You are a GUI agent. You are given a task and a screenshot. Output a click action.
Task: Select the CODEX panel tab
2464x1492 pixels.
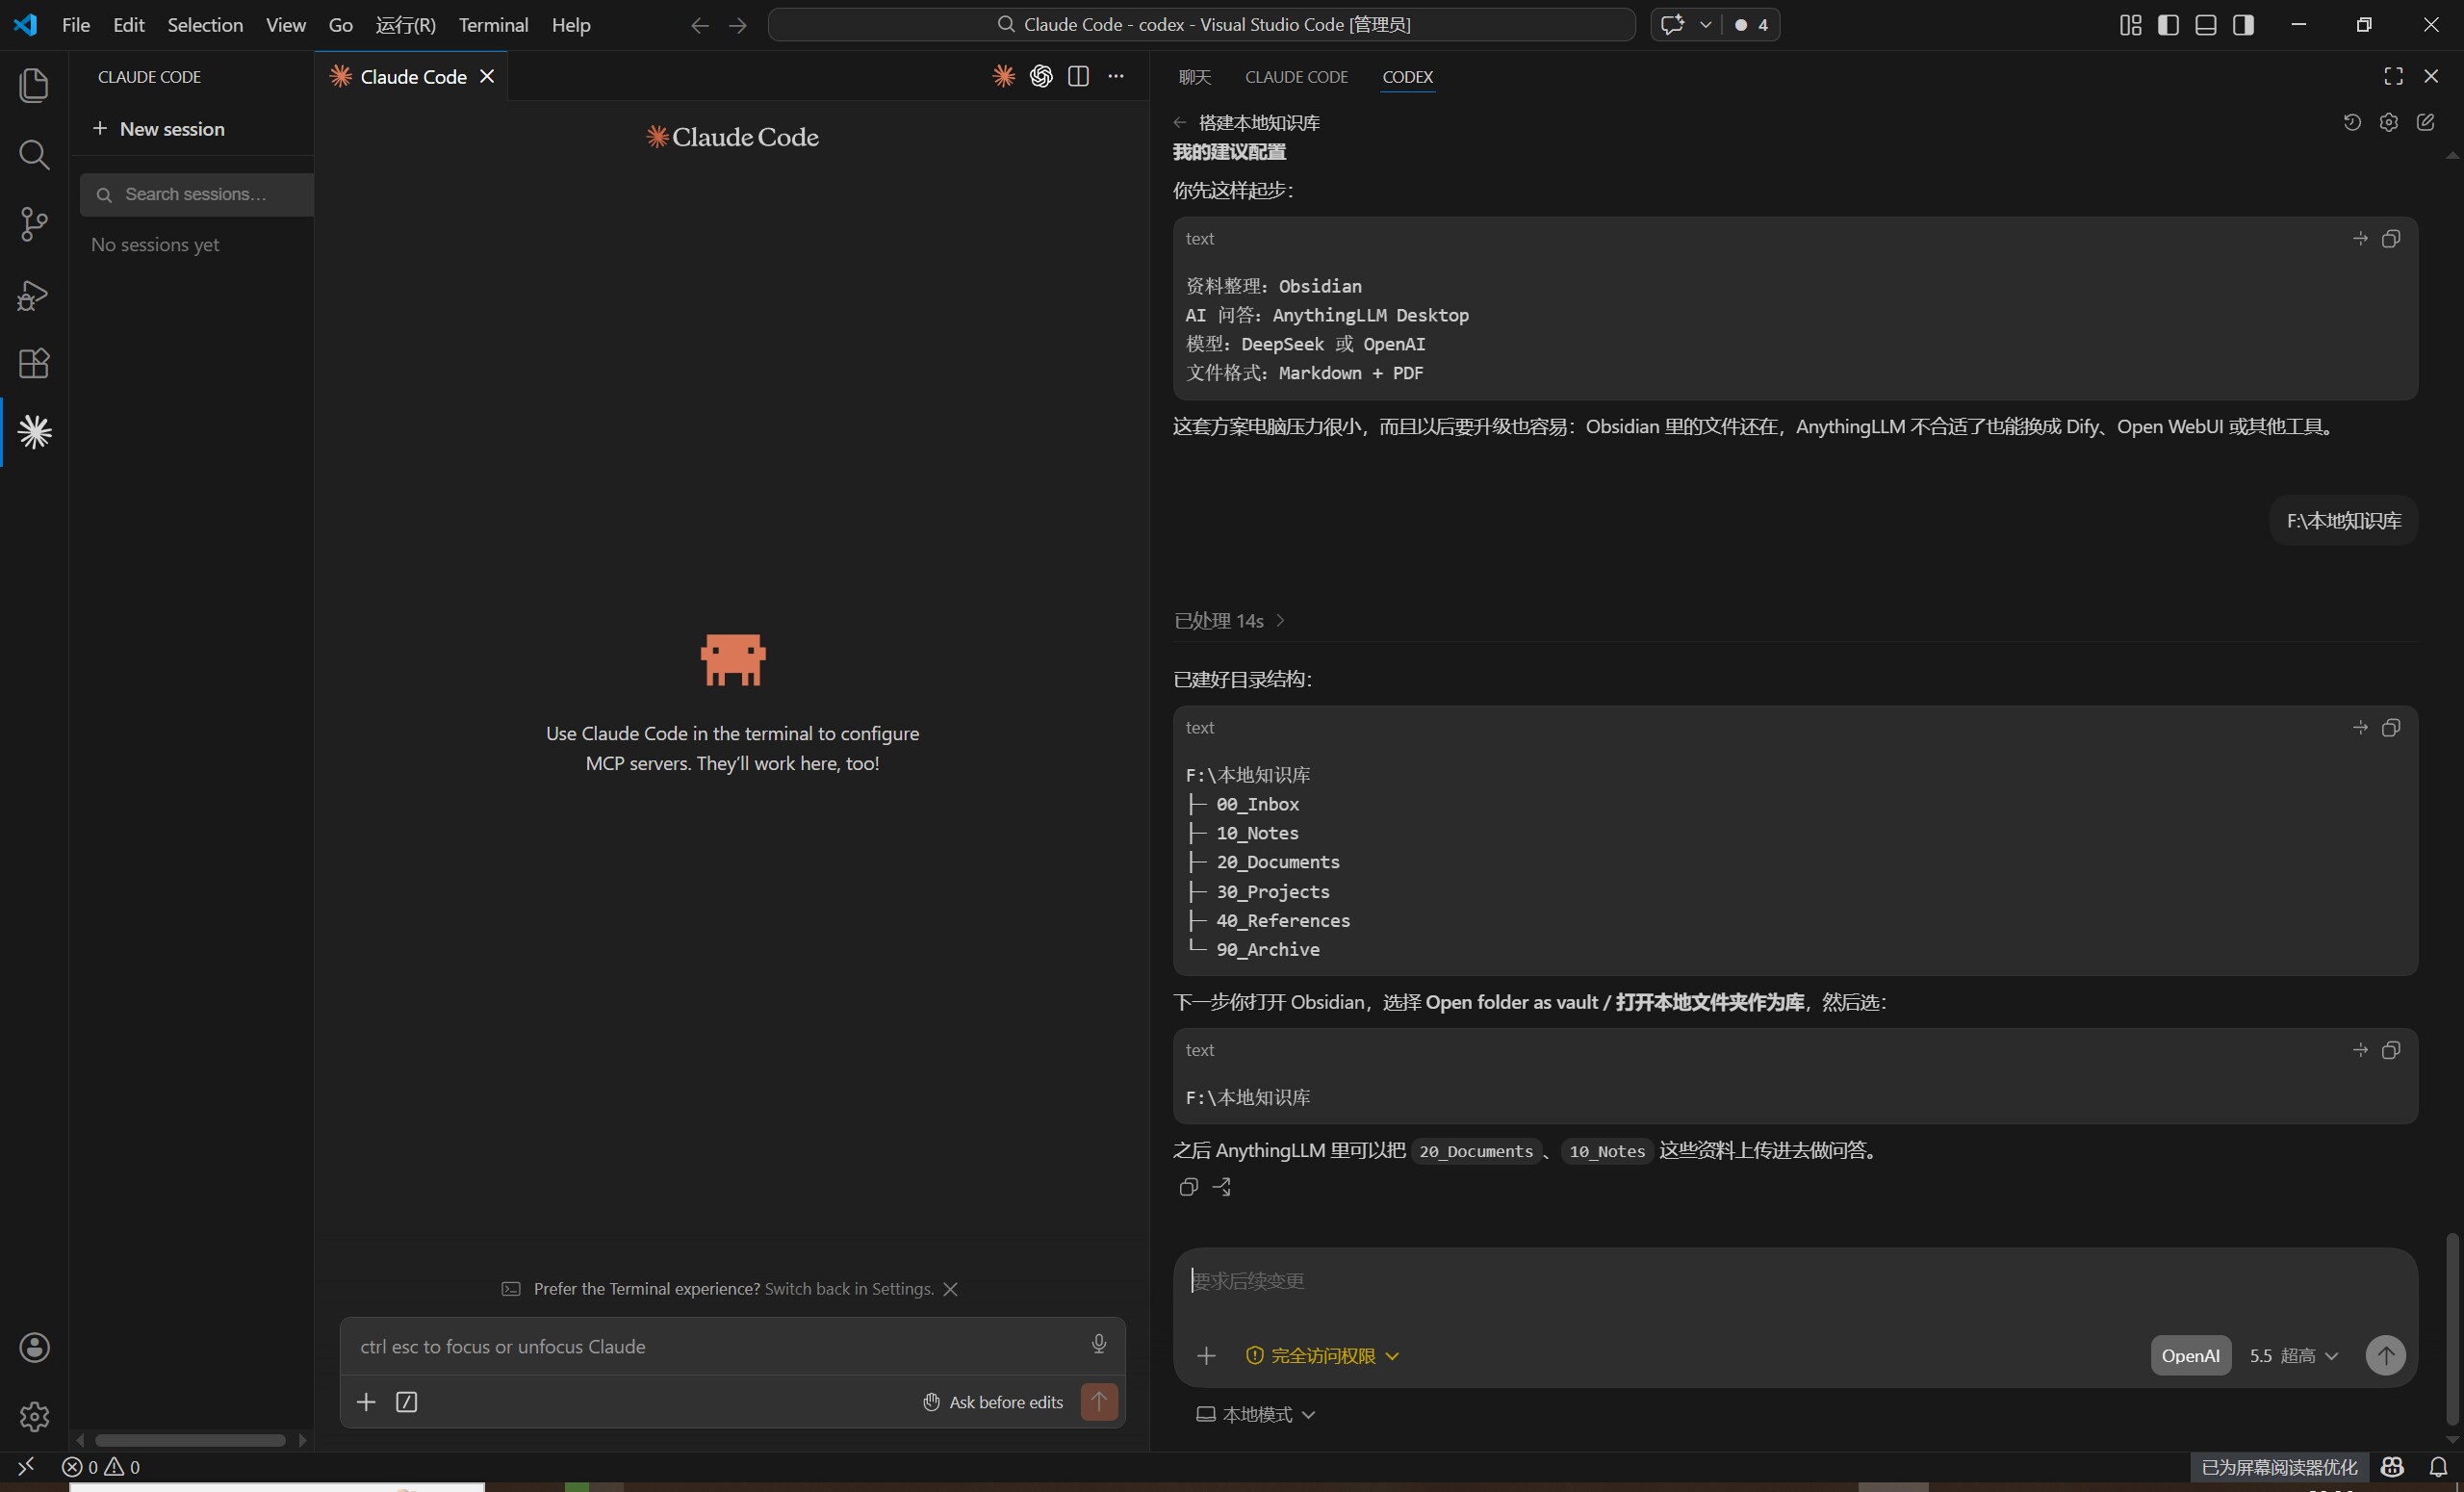coord(1407,77)
